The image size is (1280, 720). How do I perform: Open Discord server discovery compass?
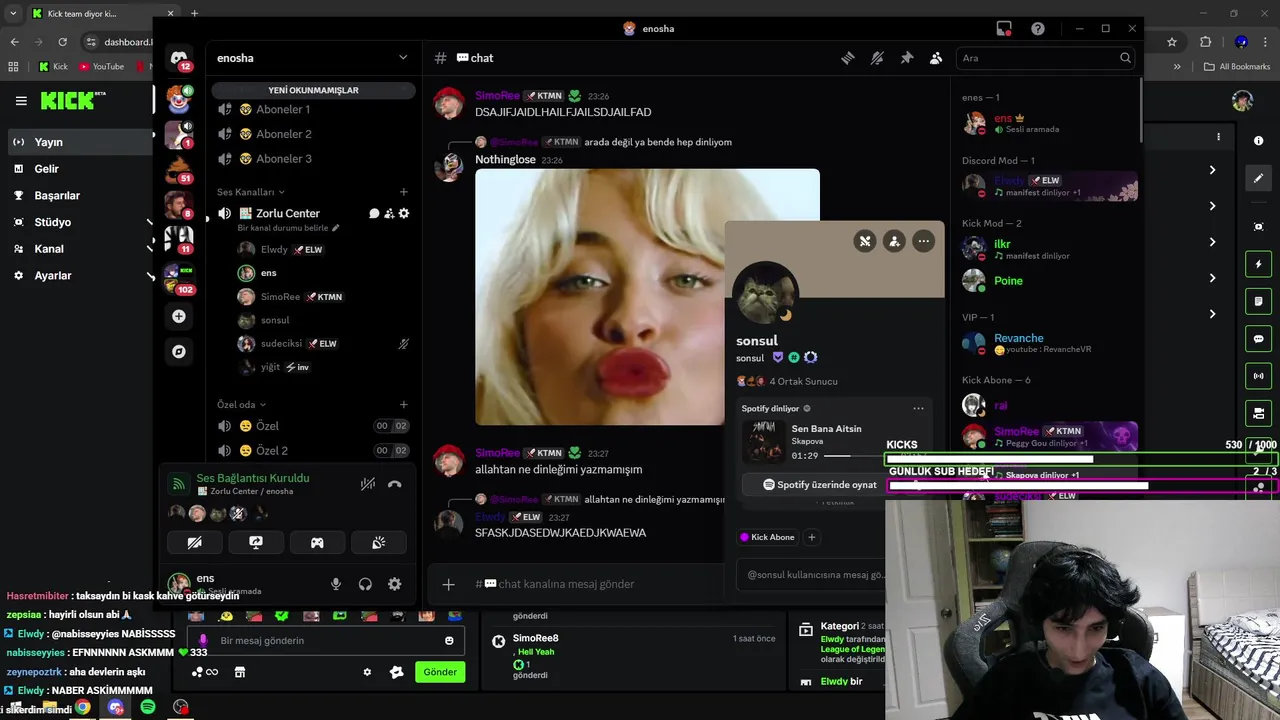179,351
